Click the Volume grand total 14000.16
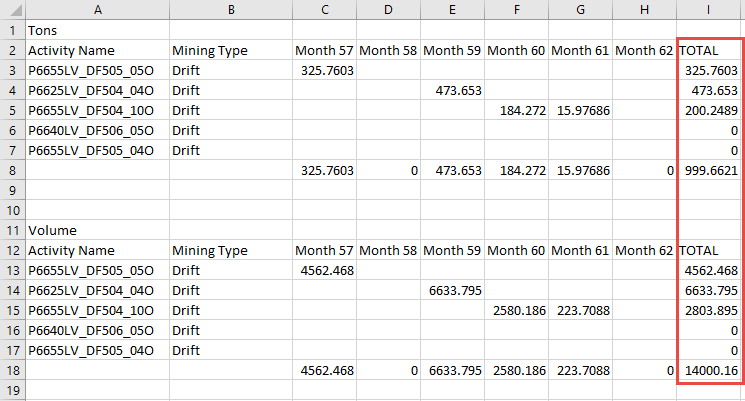Viewport: 745px width, 401px height. [x=709, y=371]
